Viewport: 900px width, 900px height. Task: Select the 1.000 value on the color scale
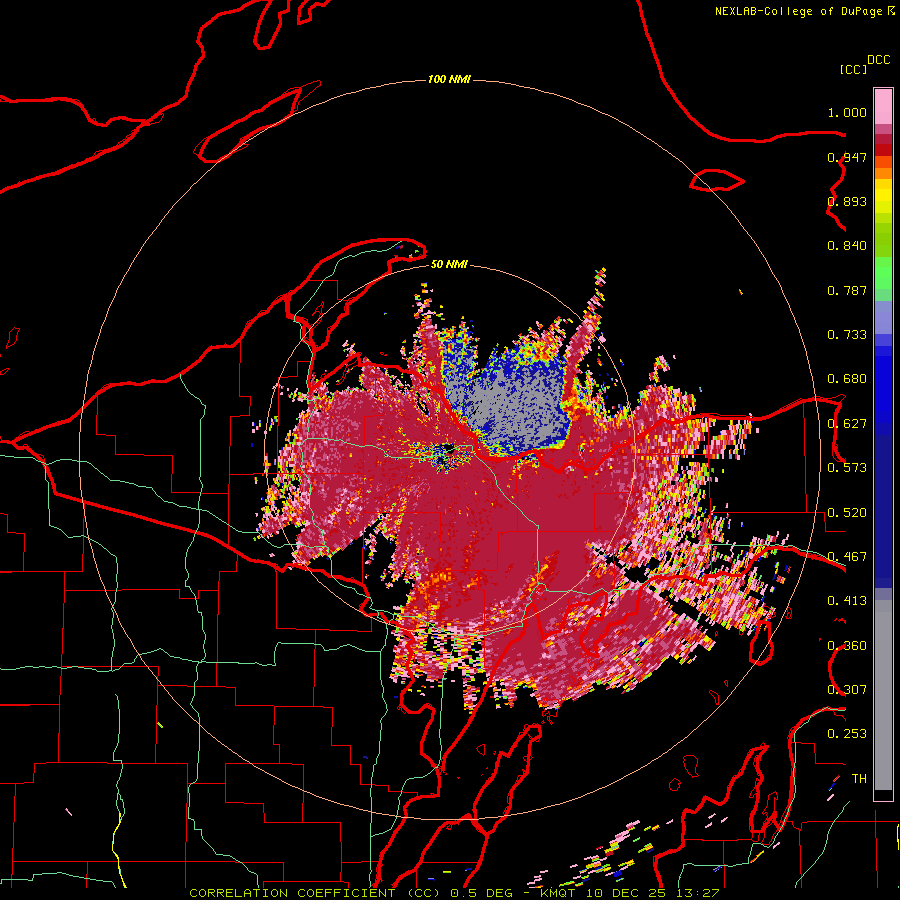tap(847, 112)
